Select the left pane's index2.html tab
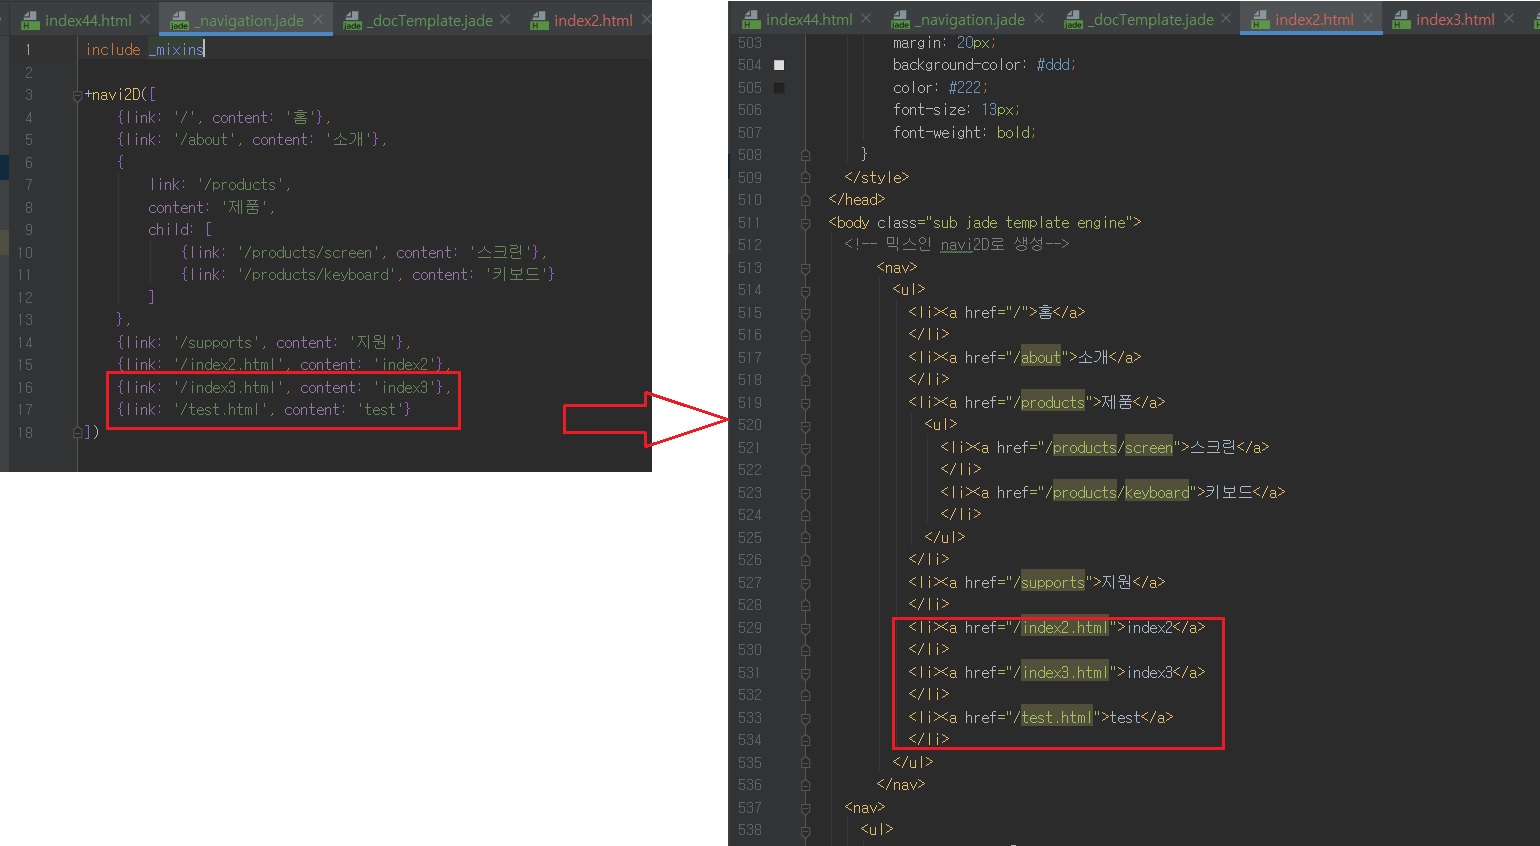Screen dimensions: 1540x846 pos(593,20)
